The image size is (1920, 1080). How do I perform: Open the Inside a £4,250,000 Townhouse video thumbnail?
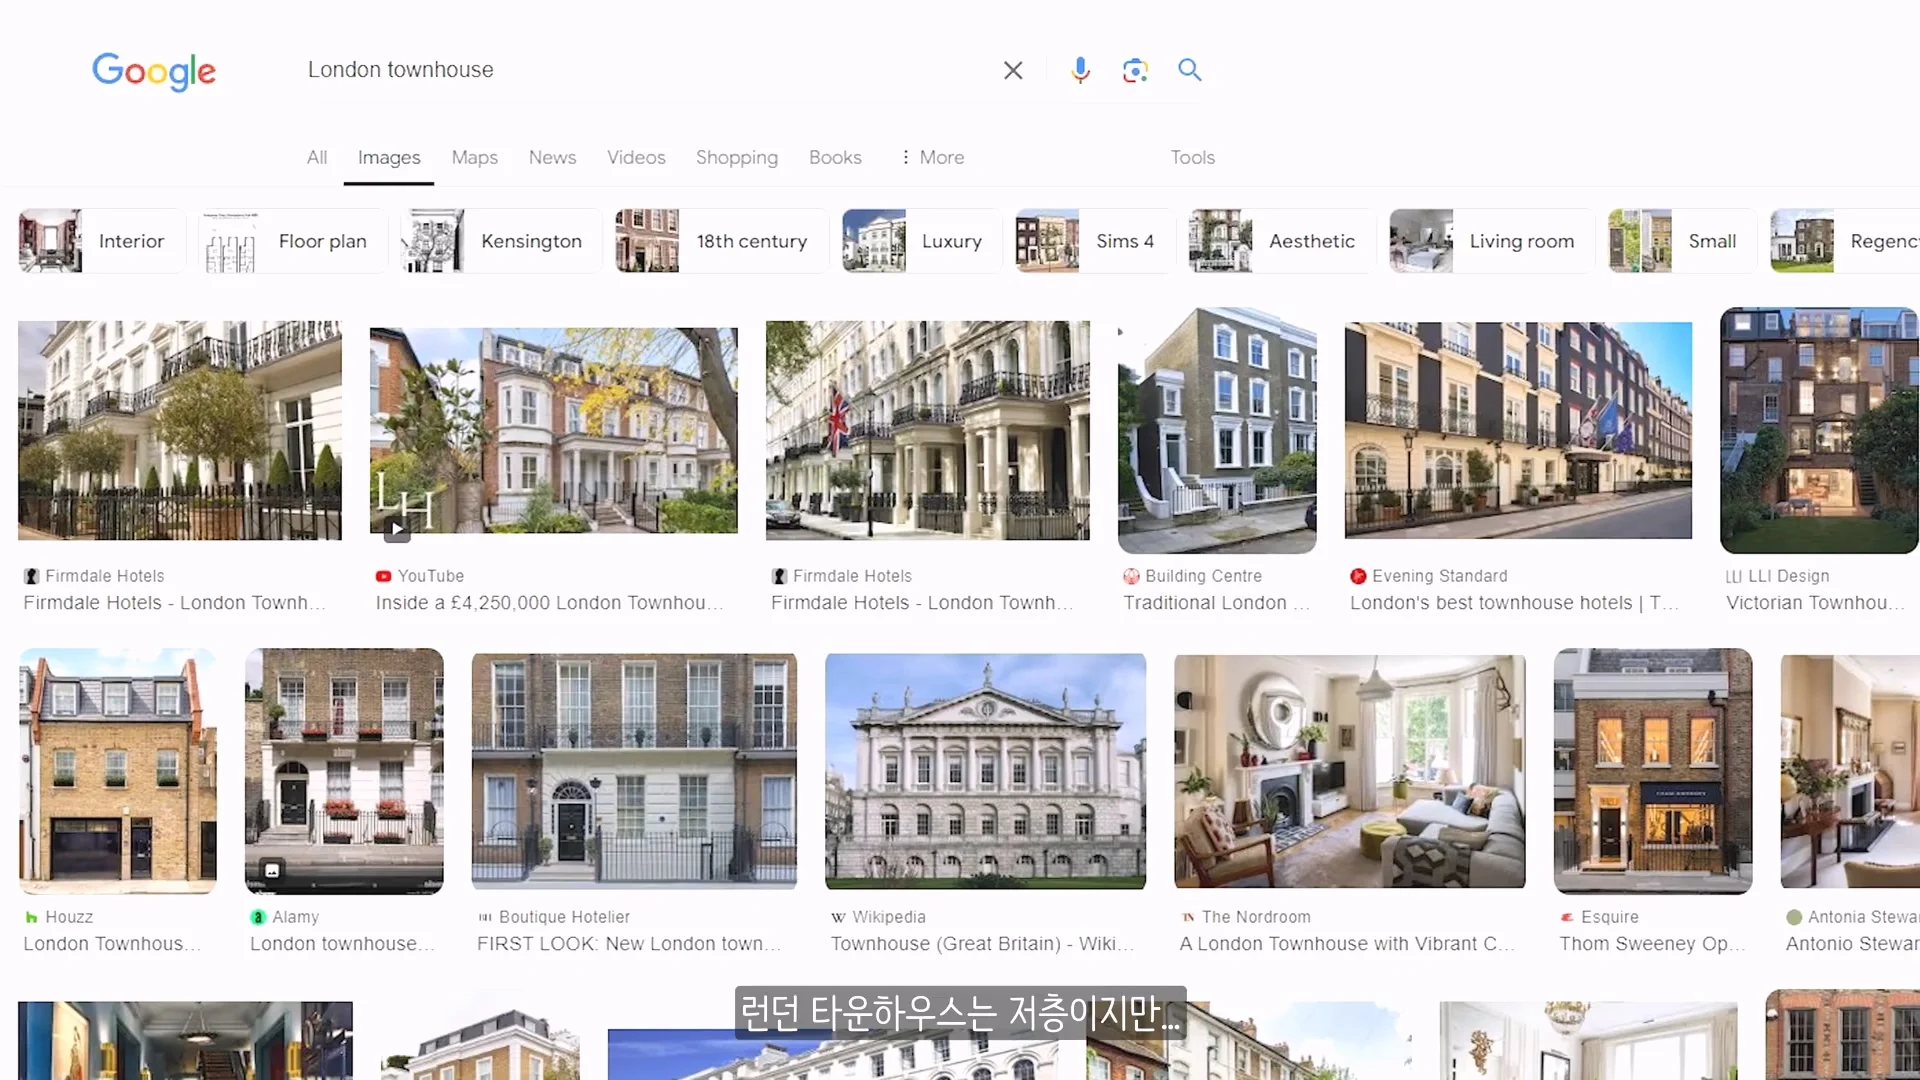[554, 430]
